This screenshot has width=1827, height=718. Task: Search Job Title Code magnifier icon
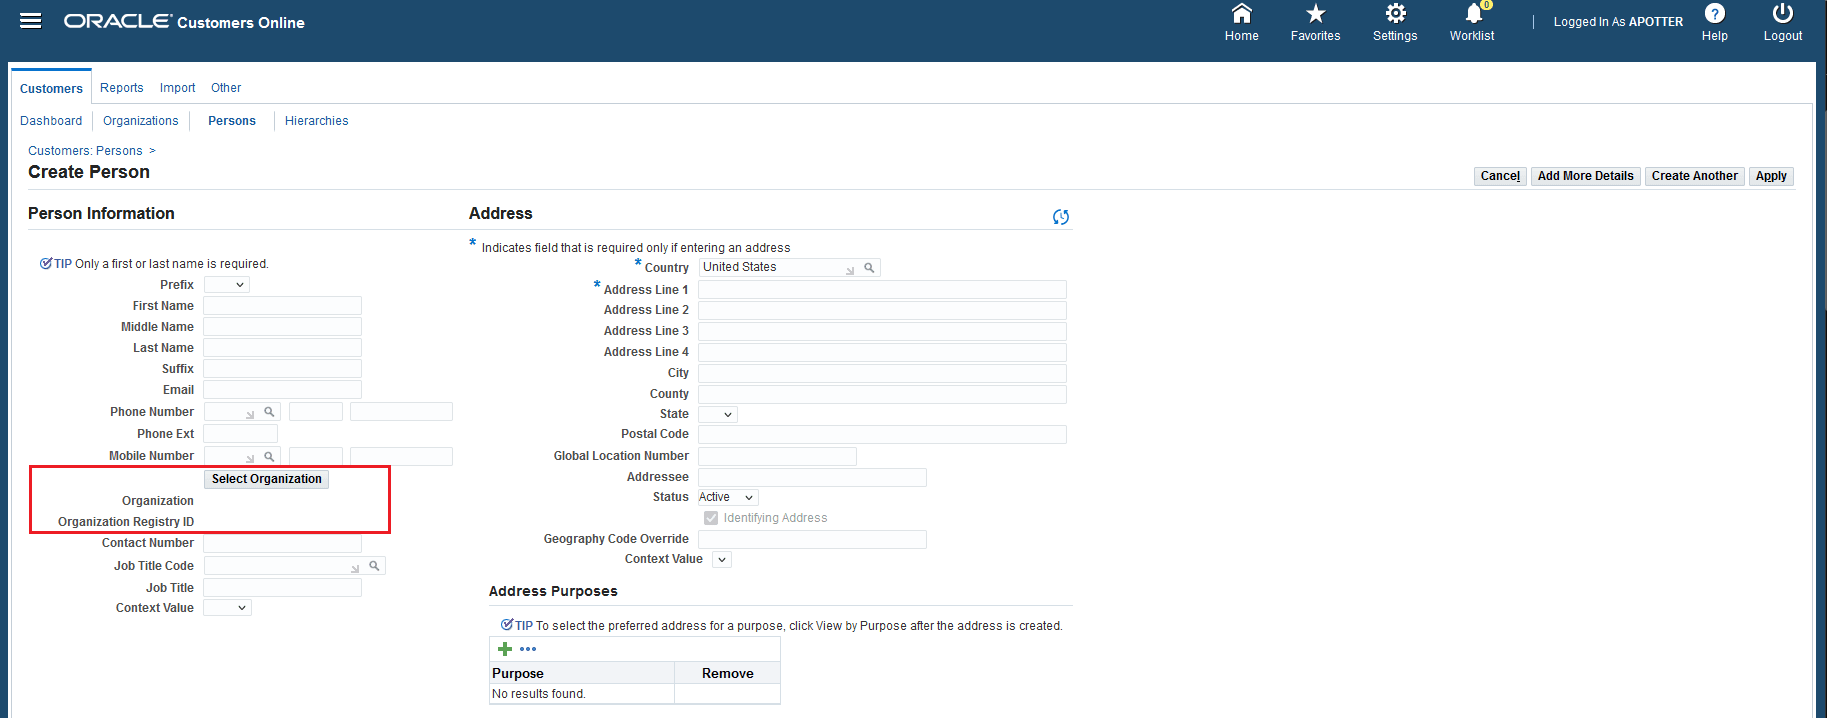click(374, 566)
